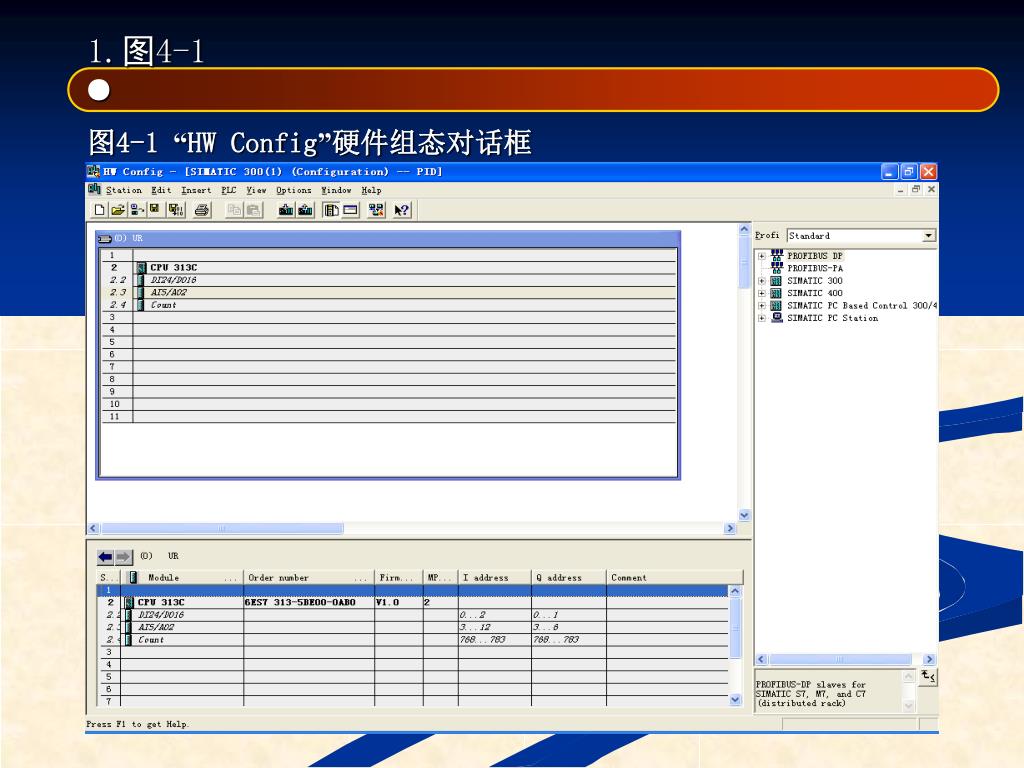Click the Open folder toolbar icon
The image size is (1024, 768).
tap(118, 210)
